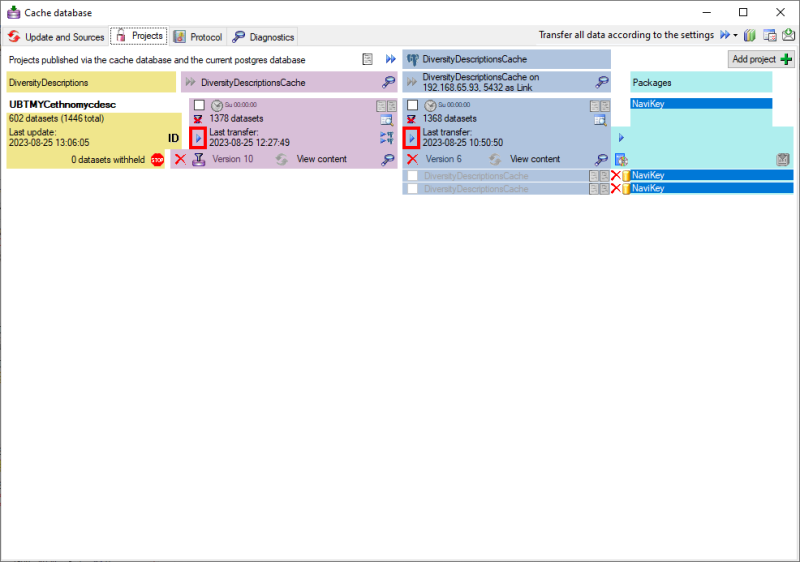Image resolution: width=800 pixels, height=562 pixels.
Task: Click the red STOP datasets withheld icon
Action: coord(157,159)
